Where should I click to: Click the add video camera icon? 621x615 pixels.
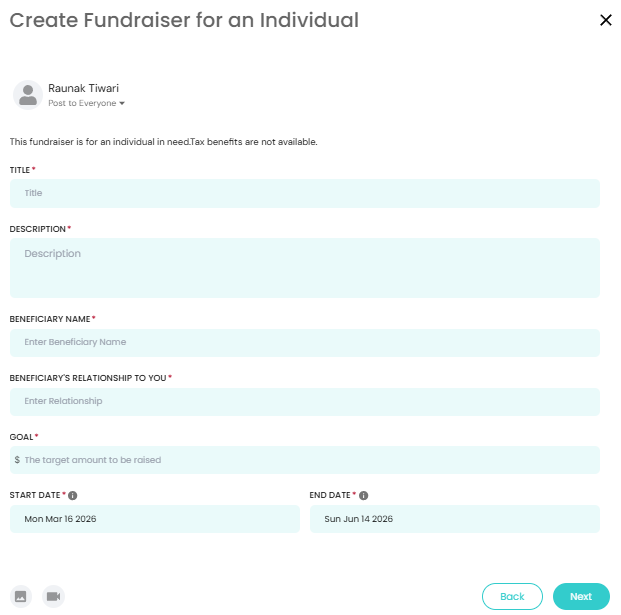53,596
